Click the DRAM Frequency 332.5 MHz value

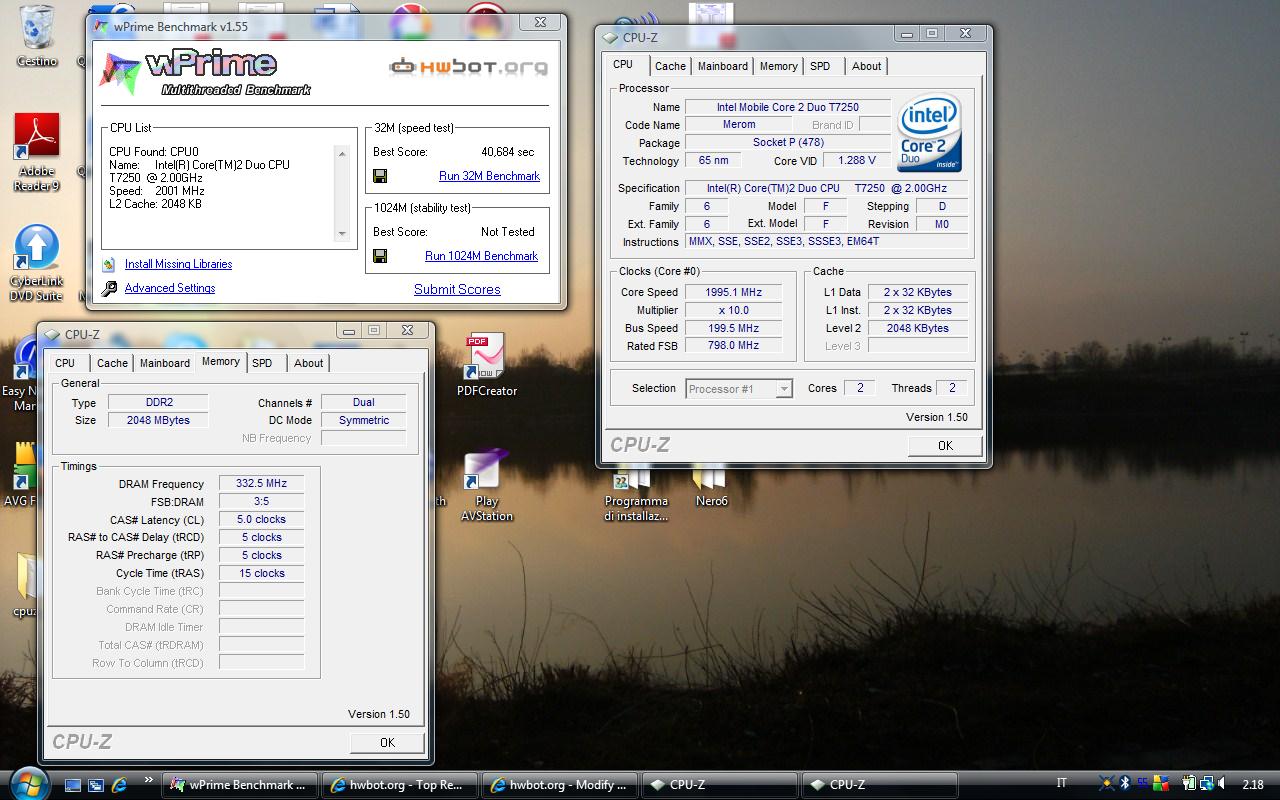(261, 483)
